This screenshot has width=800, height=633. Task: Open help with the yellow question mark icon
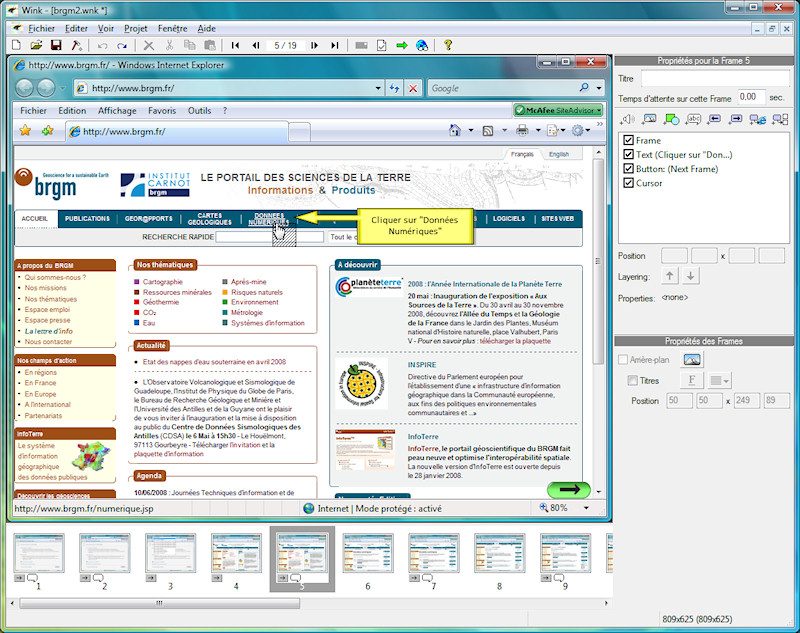(x=448, y=45)
